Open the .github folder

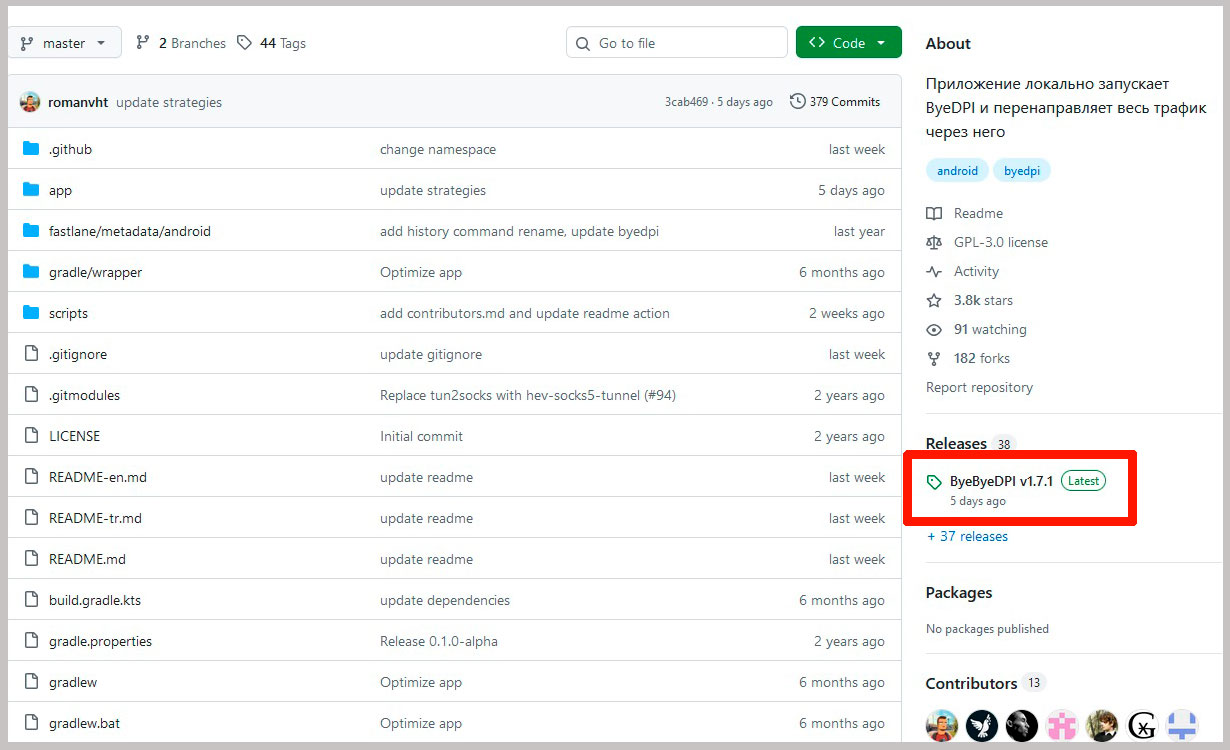tap(70, 149)
